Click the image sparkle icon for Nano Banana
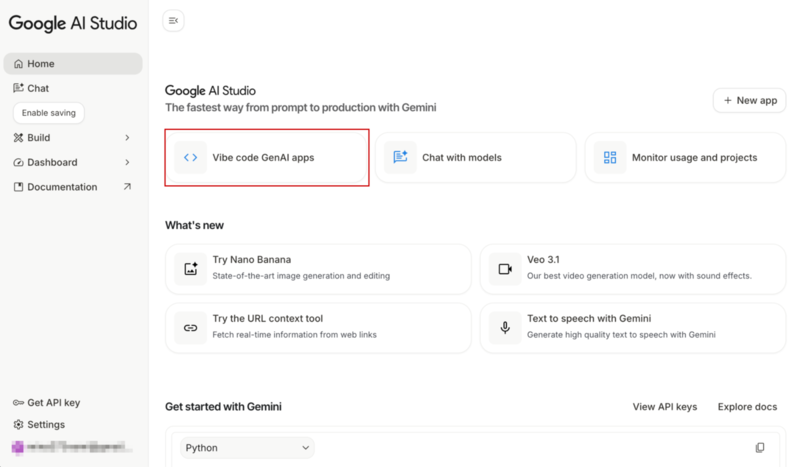800x467 pixels. pos(191,269)
